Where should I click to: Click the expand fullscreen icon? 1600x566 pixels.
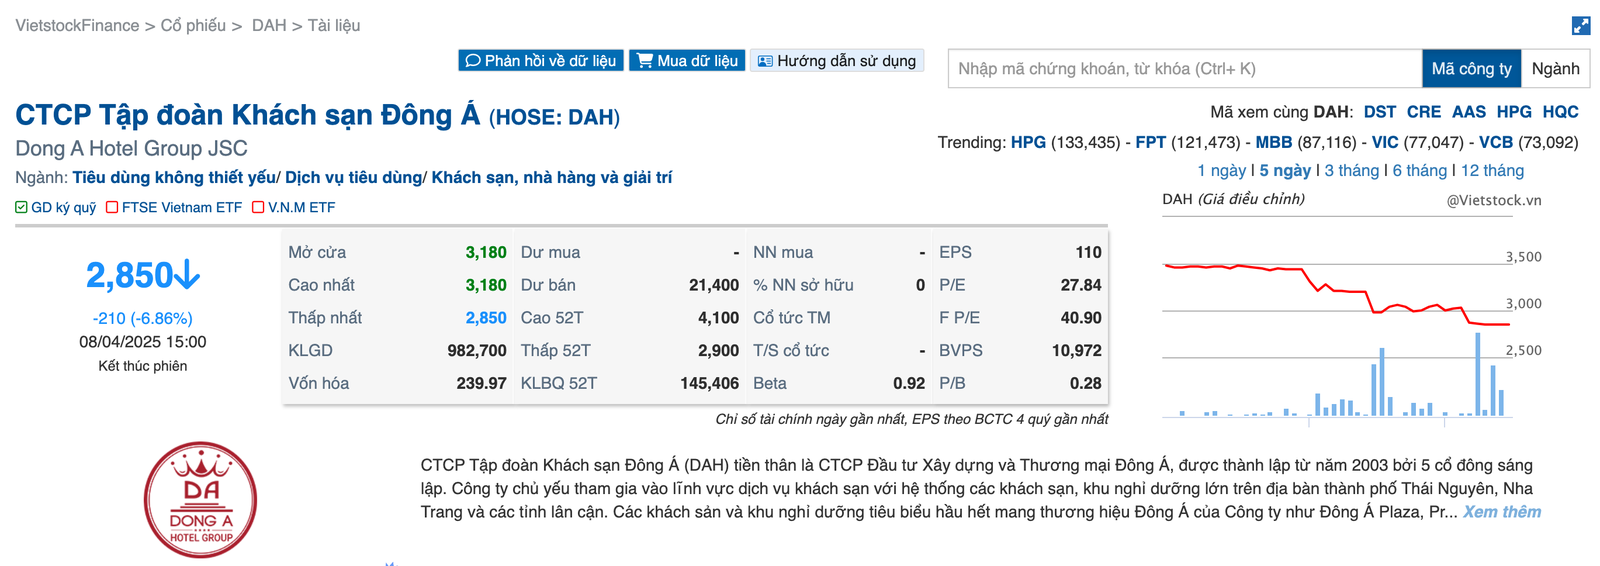click(1580, 26)
